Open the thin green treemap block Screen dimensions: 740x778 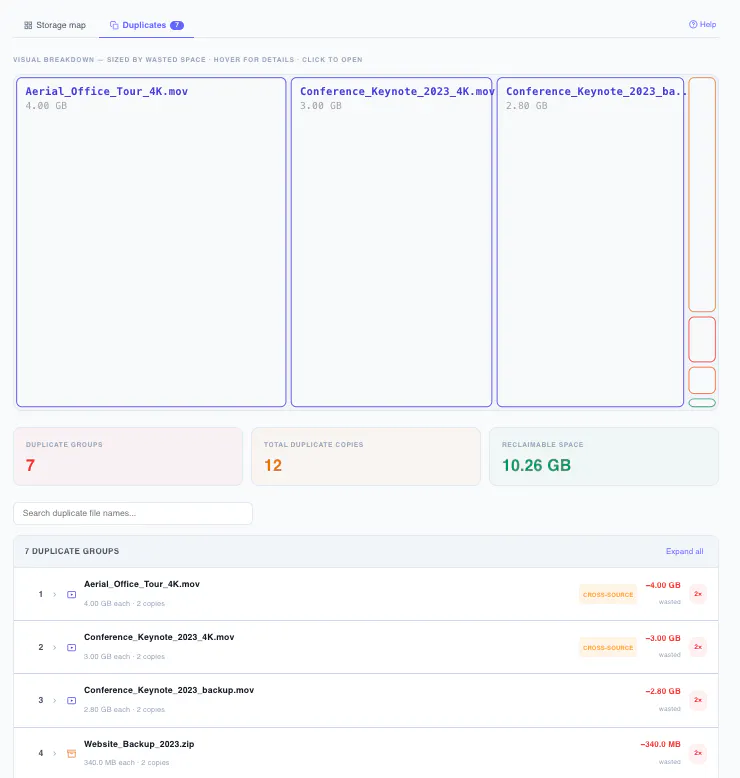pos(702,403)
